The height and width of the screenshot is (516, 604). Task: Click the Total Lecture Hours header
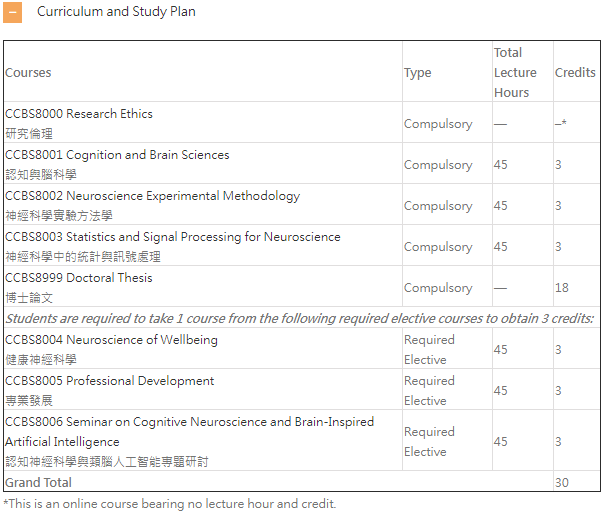[511, 73]
